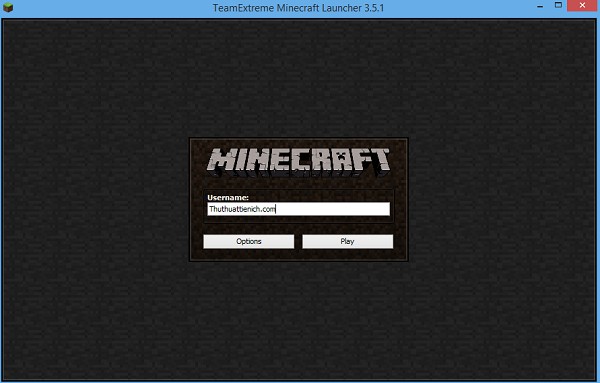Start the game with the Play button
Image resolution: width=600 pixels, height=383 pixels.
click(x=347, y=241)
